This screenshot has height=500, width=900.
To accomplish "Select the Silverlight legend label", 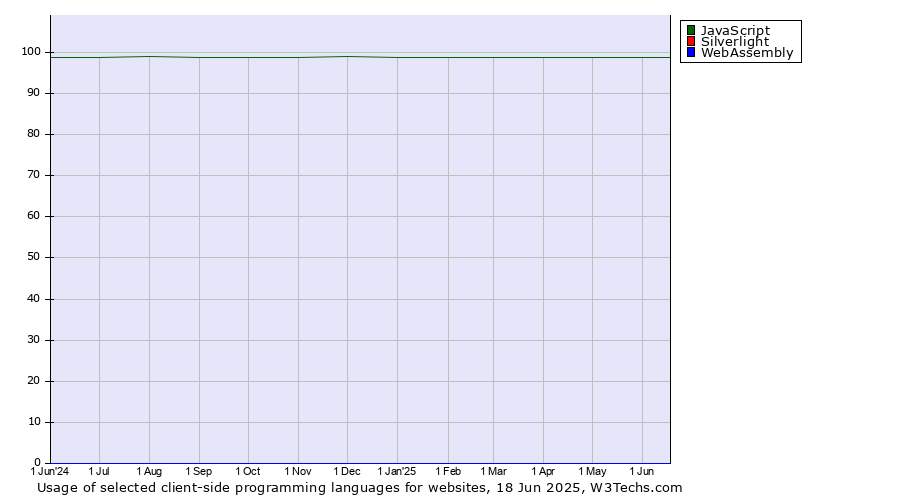I will coord(735,41).
